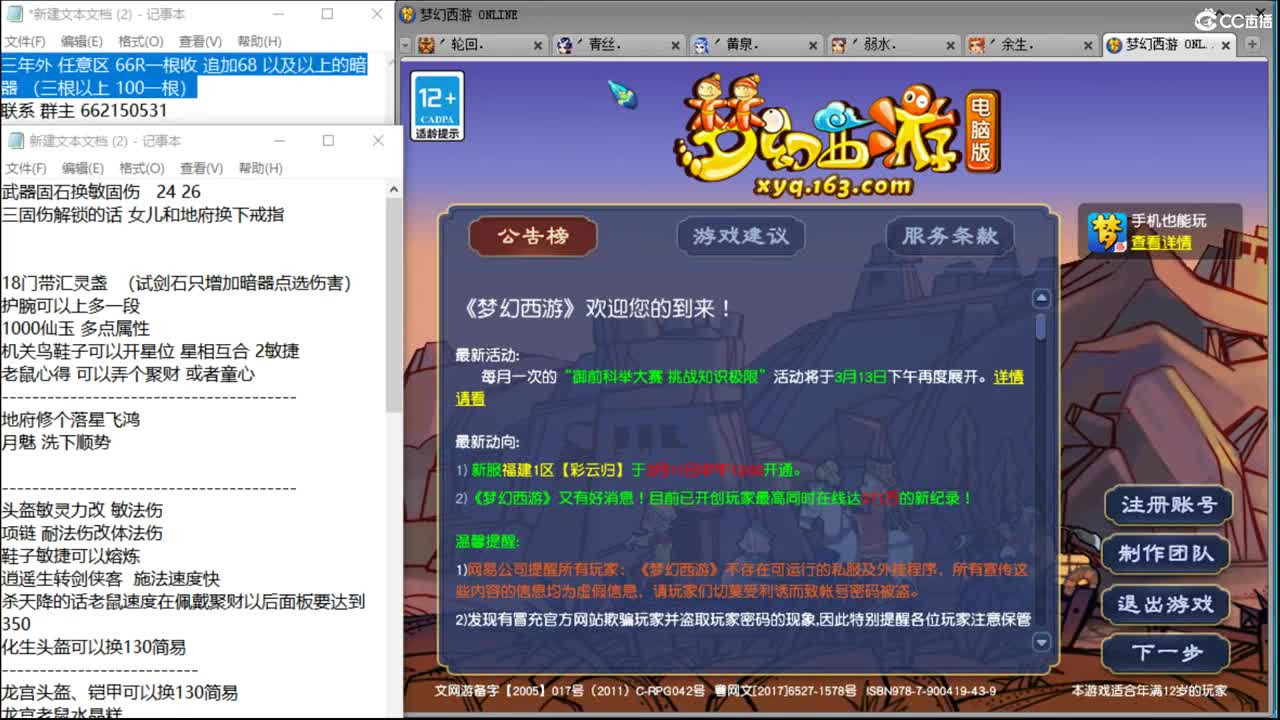The width and height of the screenshot is (1280, 720).
Task: Click the 轮回 tab character avatar
Action: (x=426, y=45)
